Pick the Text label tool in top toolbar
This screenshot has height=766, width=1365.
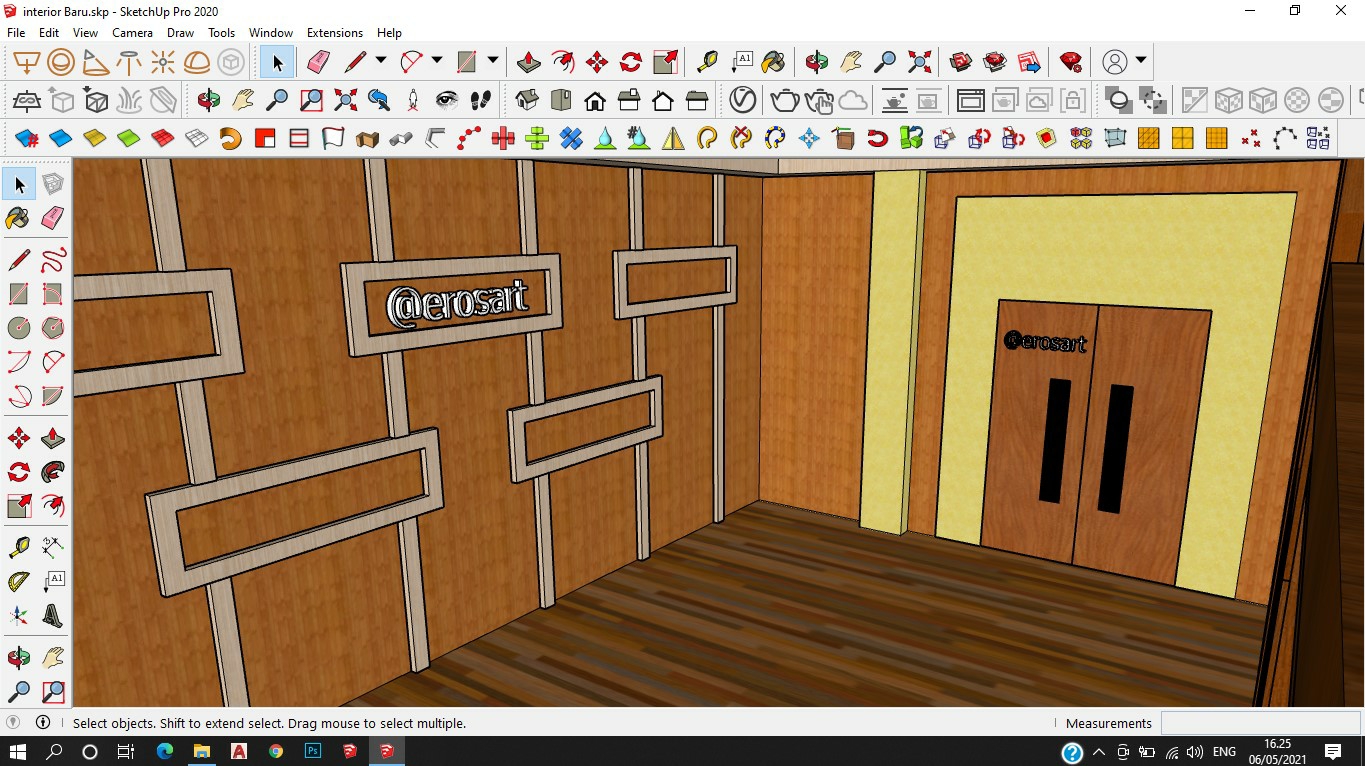click(x=741, y=62)
